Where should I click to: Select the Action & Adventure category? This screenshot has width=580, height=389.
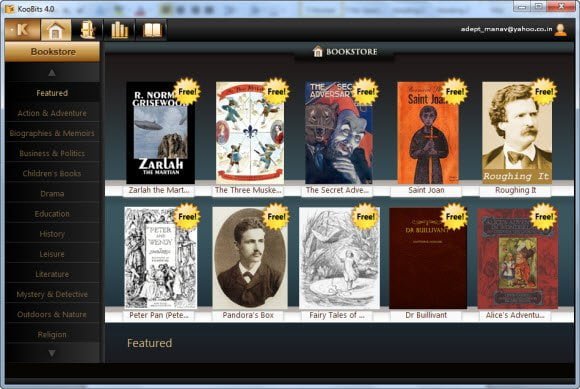tap(53, 113)
